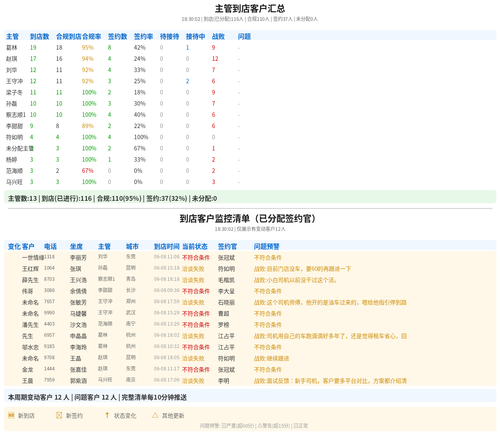Click phone number 9990
The height and width of the screenshot is (448, 500).
(x=49, y=313)
